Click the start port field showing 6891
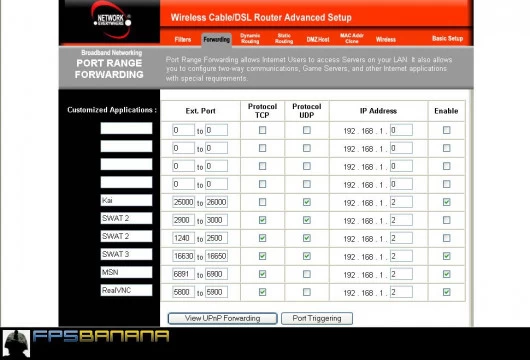 pos(183,274)
